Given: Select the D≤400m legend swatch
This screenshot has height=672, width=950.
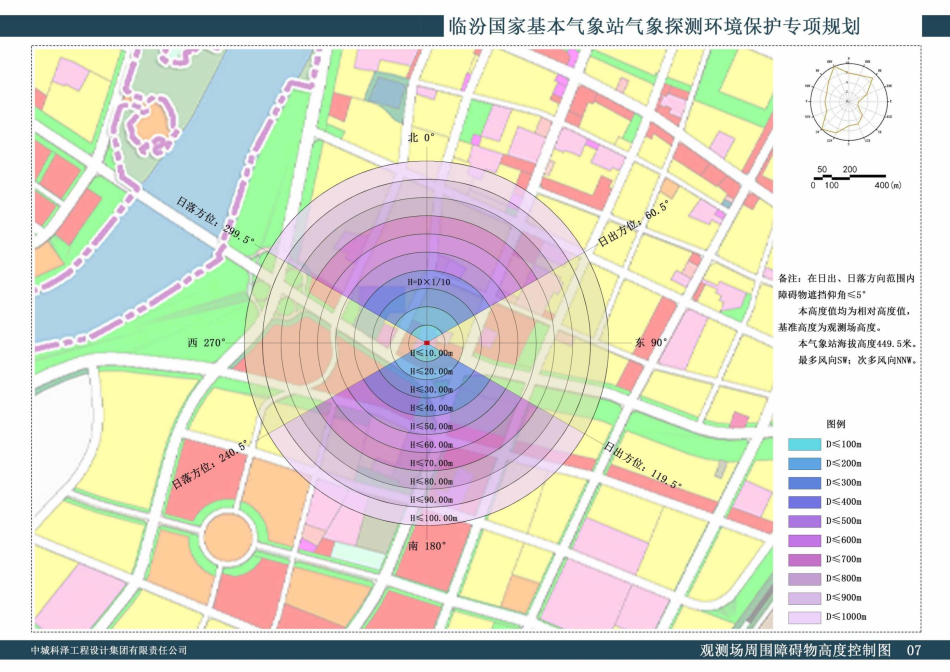Looking at the screenshot, I should point(802,501).
